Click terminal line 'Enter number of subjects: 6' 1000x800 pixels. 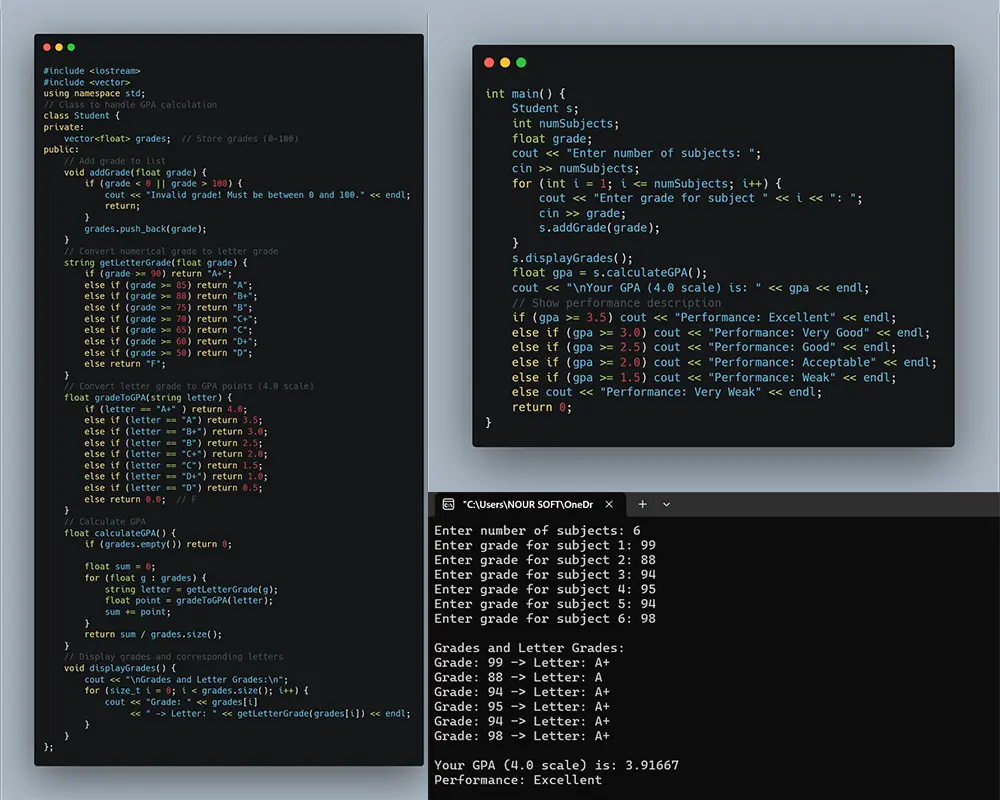point(537,531)
